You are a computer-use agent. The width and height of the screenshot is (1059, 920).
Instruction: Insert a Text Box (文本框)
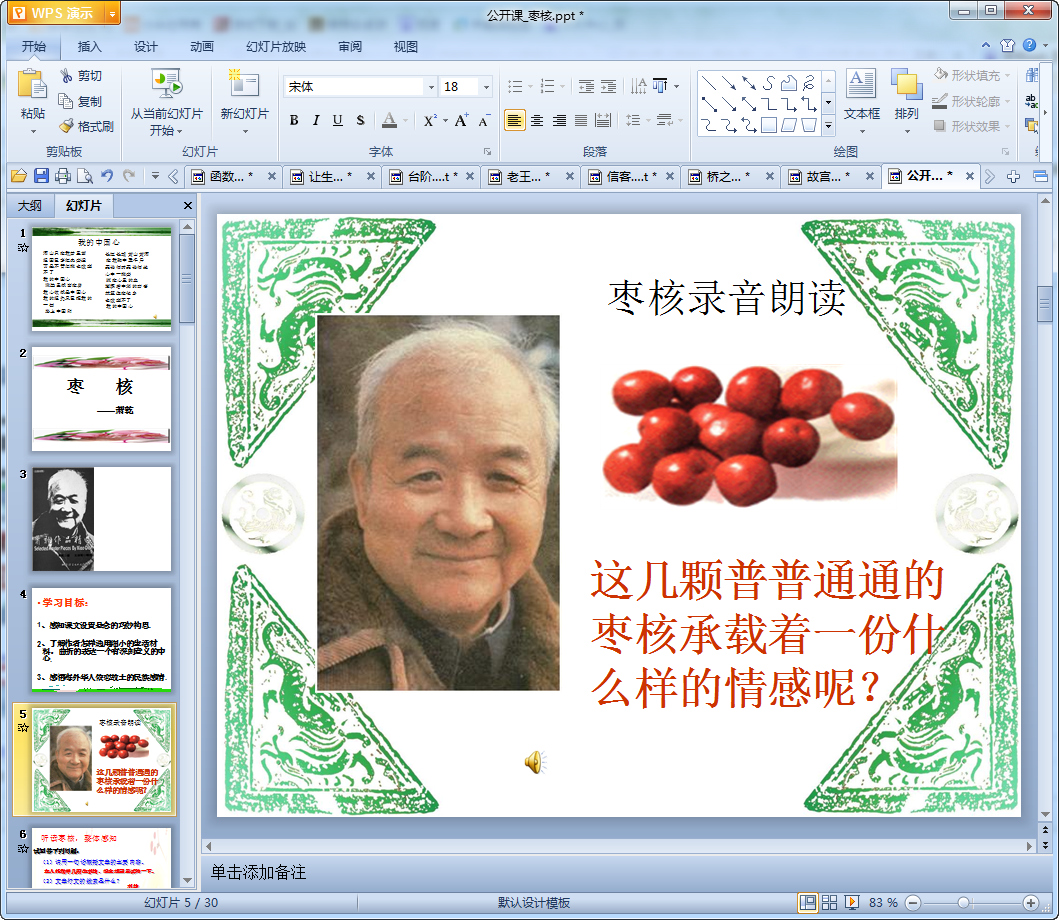tap(861, 95)
